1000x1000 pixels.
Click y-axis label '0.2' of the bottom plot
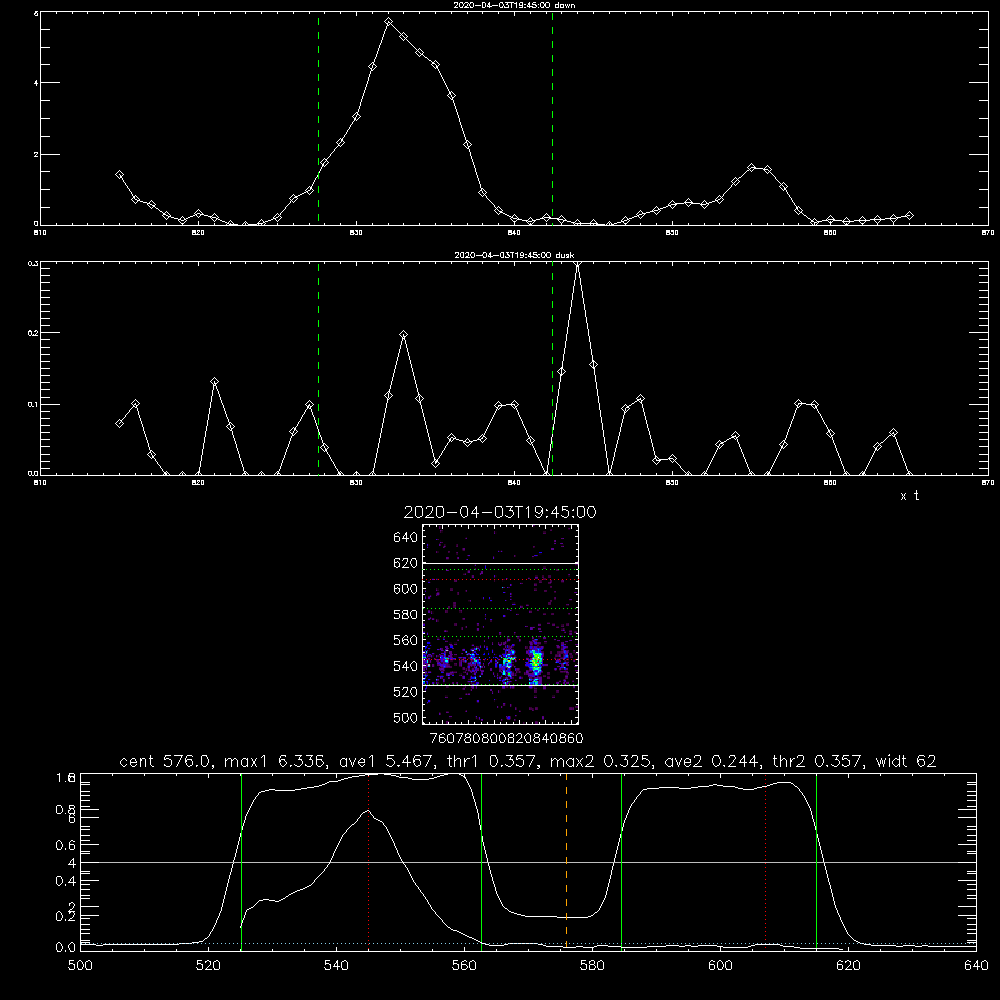(x=66, y=916)
